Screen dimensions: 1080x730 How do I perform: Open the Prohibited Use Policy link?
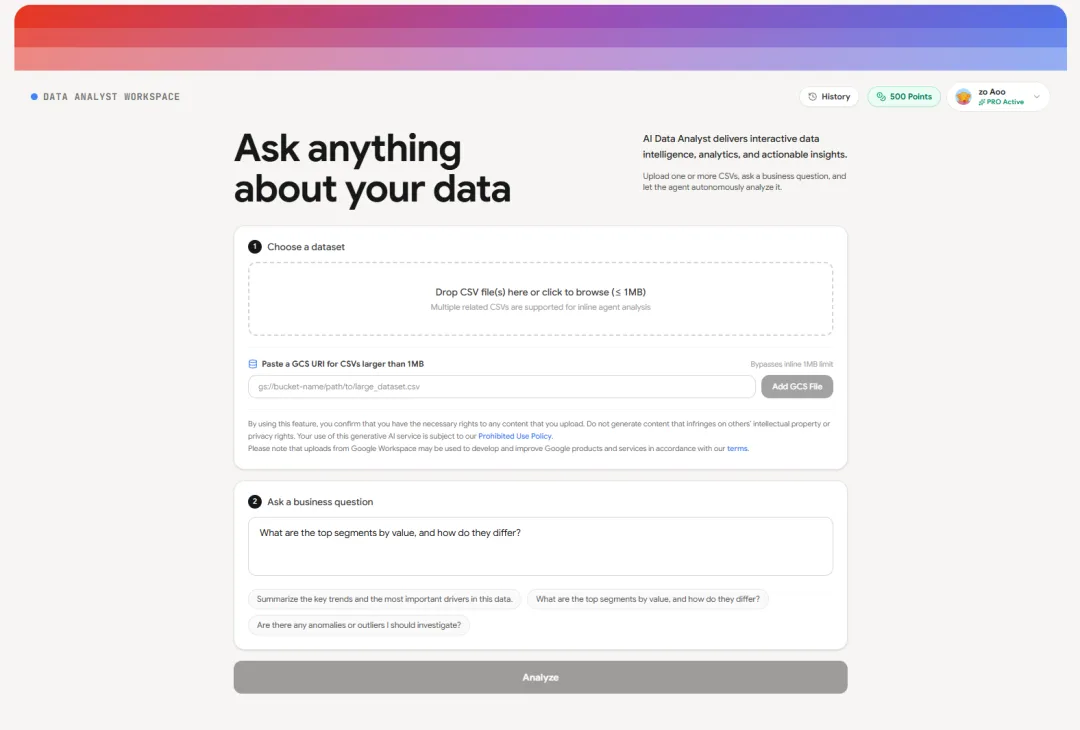(515, 436)
